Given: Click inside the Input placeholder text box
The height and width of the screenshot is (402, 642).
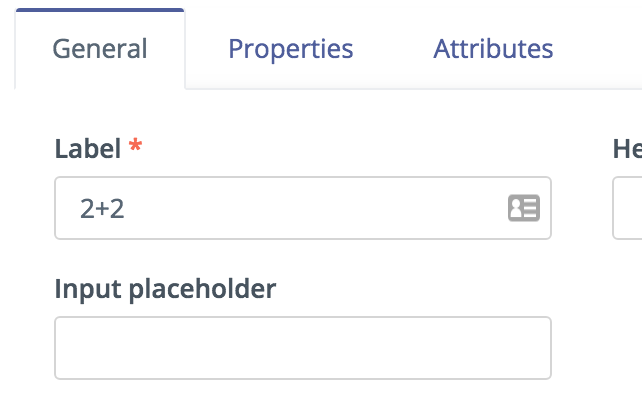Looking at the screenshot, I should pyautogui.click(x=303, y=348).
